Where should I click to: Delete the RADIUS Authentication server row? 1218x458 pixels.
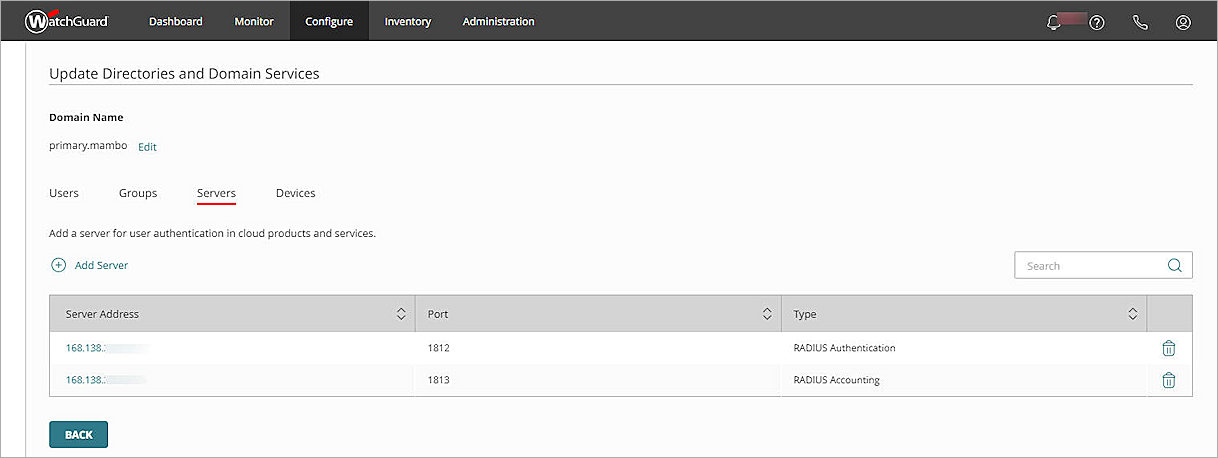tap(1168, 348)
